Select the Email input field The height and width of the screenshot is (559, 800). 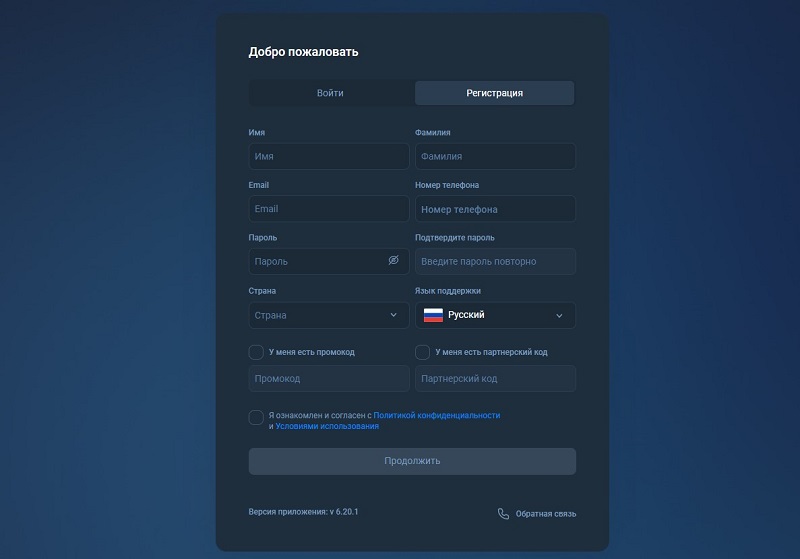click(328, 209)
